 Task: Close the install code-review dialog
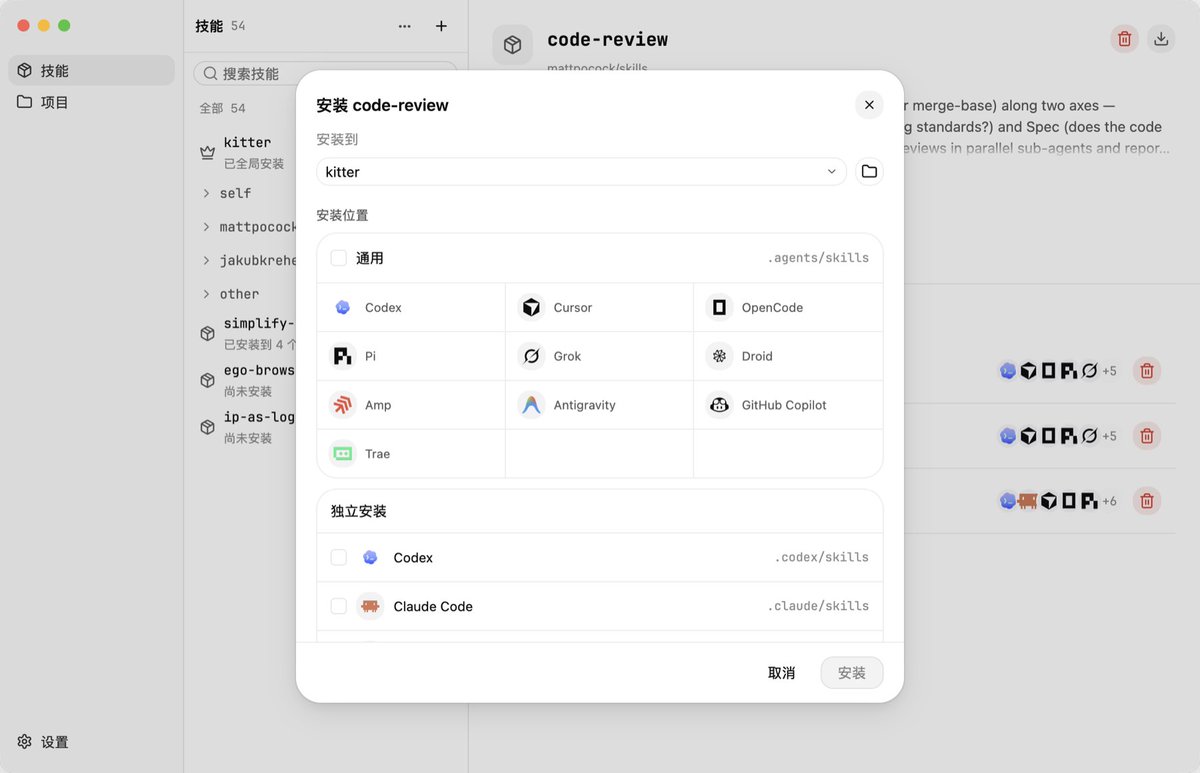click(869, 105)
